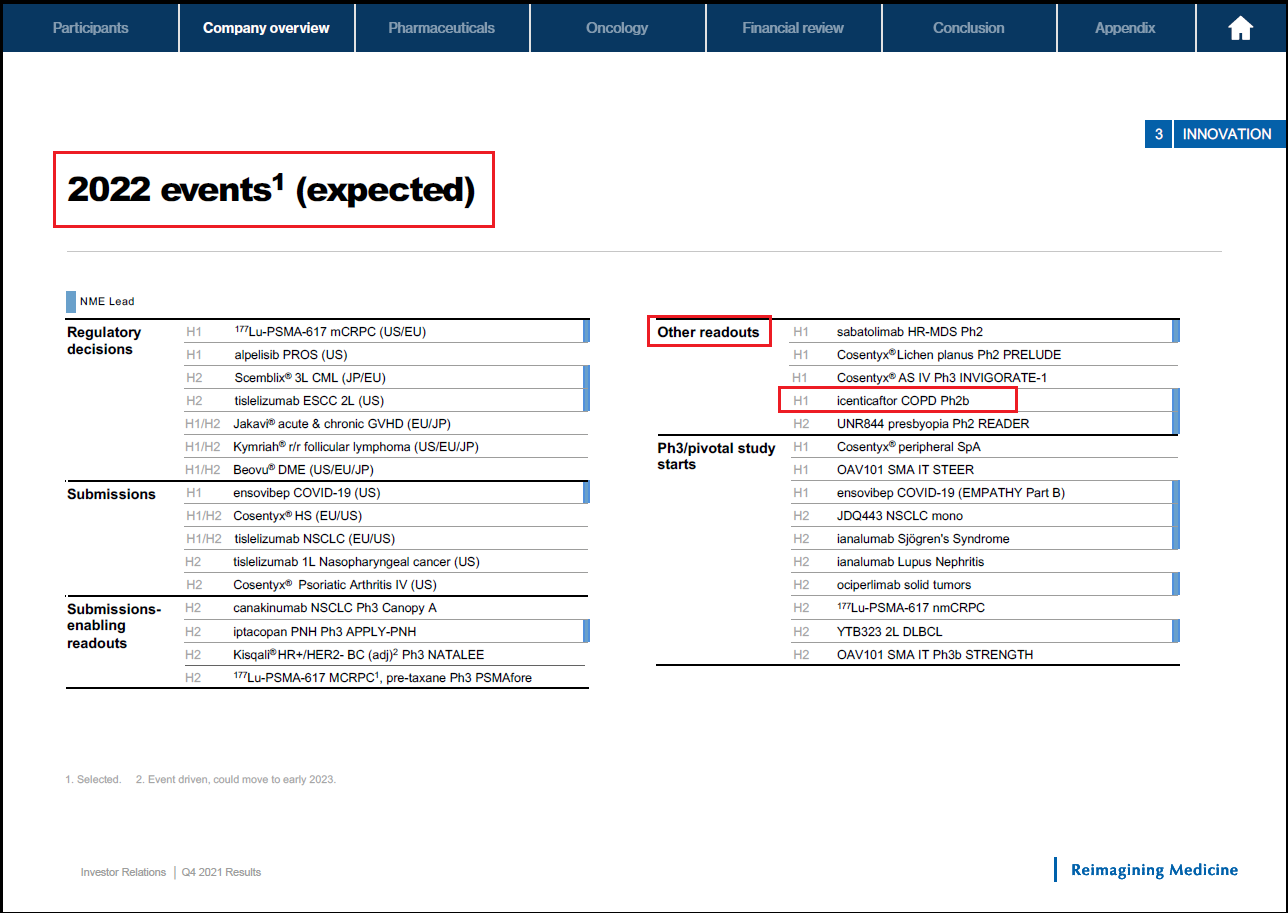
Task: Open the Participants tab
Action: pos(90,28)
